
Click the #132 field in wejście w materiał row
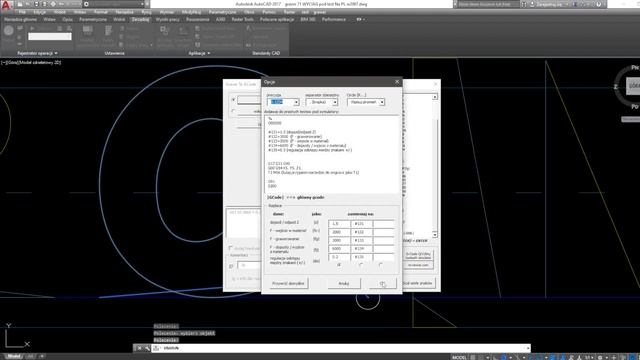tap(361, 232)
